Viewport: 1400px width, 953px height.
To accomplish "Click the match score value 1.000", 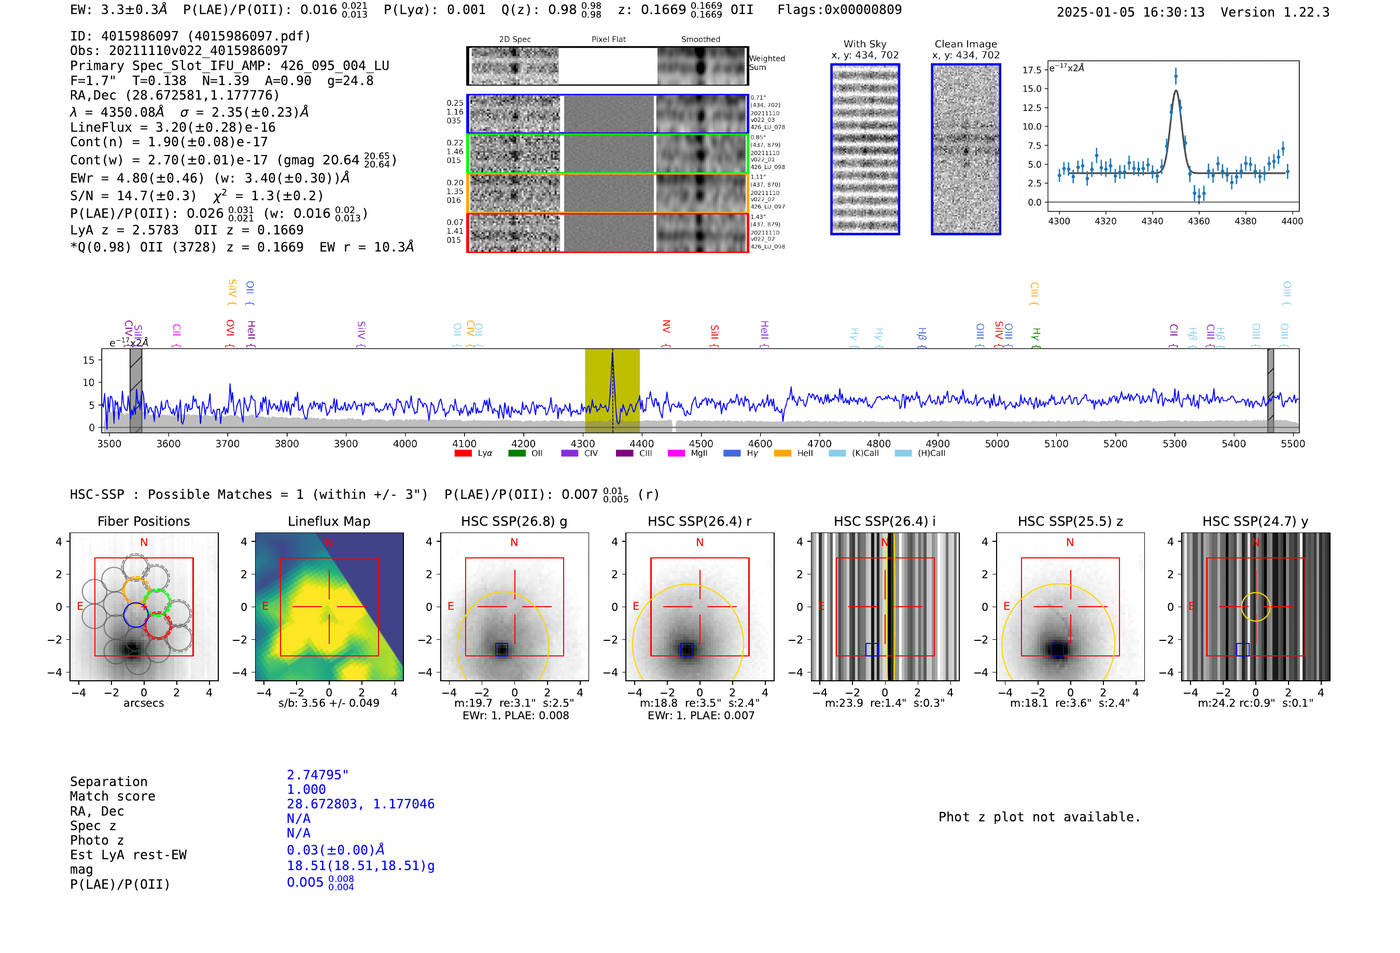I will 306,789.
